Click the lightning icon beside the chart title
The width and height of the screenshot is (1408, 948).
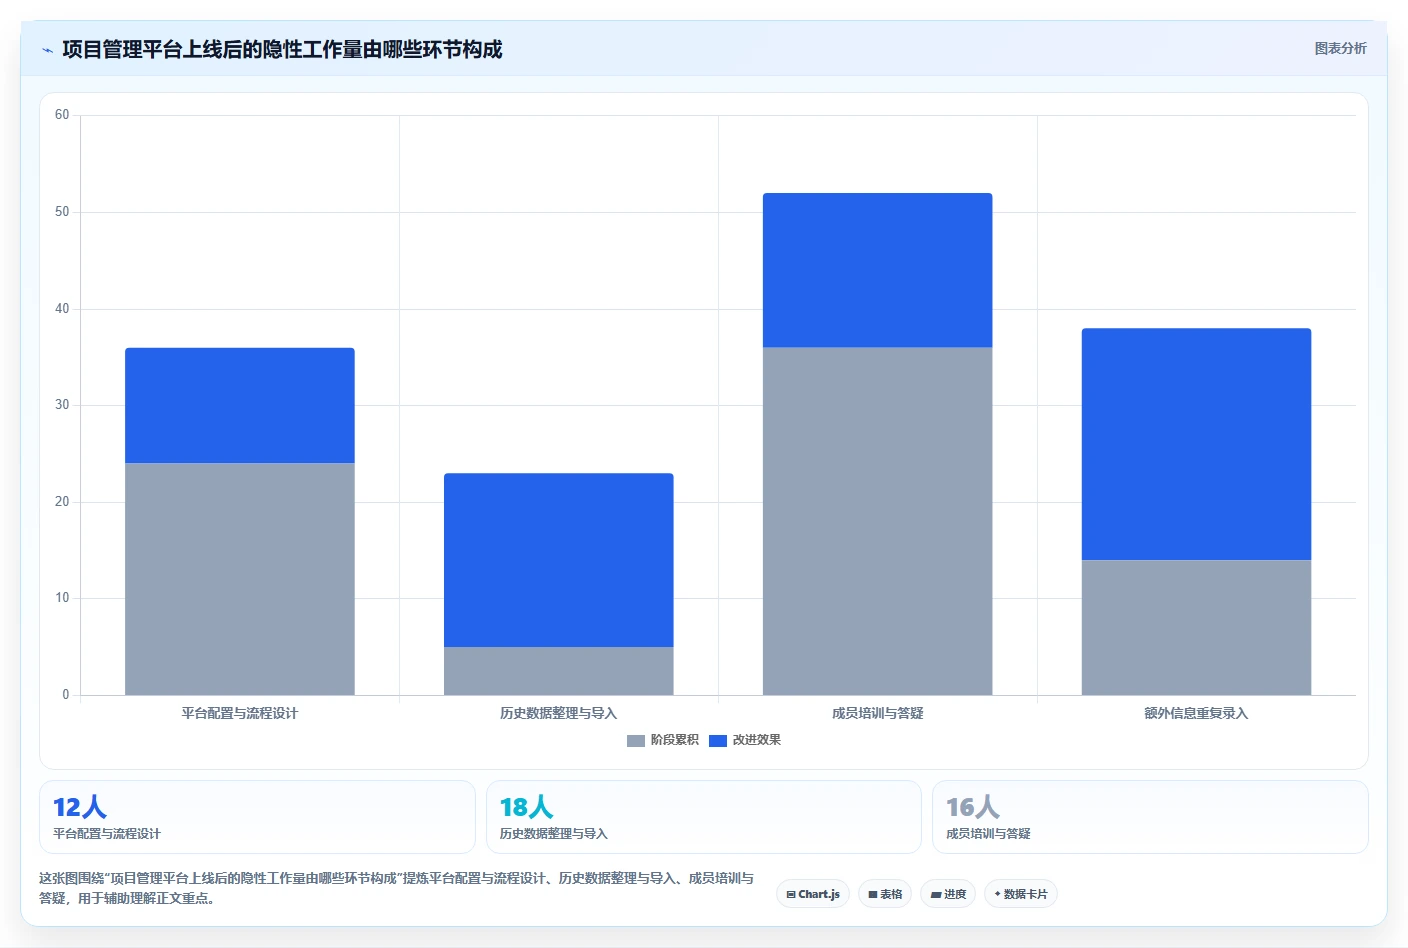pos(47,50)
